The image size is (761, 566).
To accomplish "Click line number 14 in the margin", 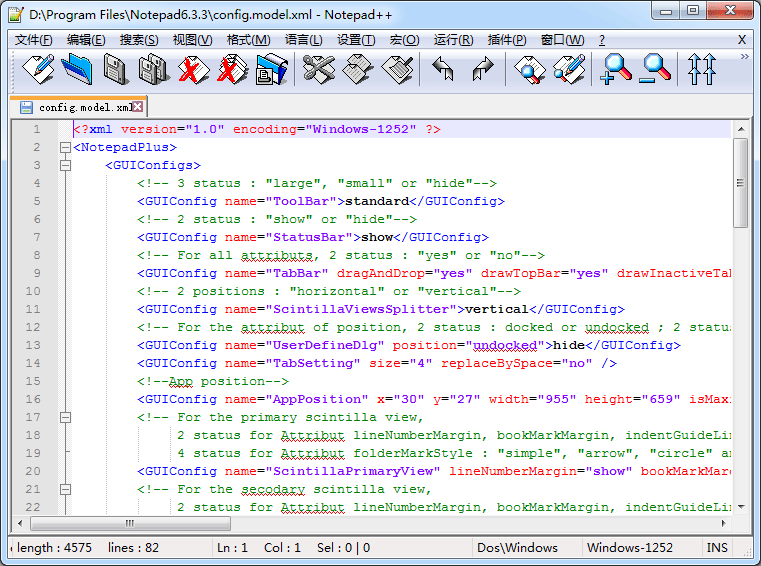I will 33,363.
